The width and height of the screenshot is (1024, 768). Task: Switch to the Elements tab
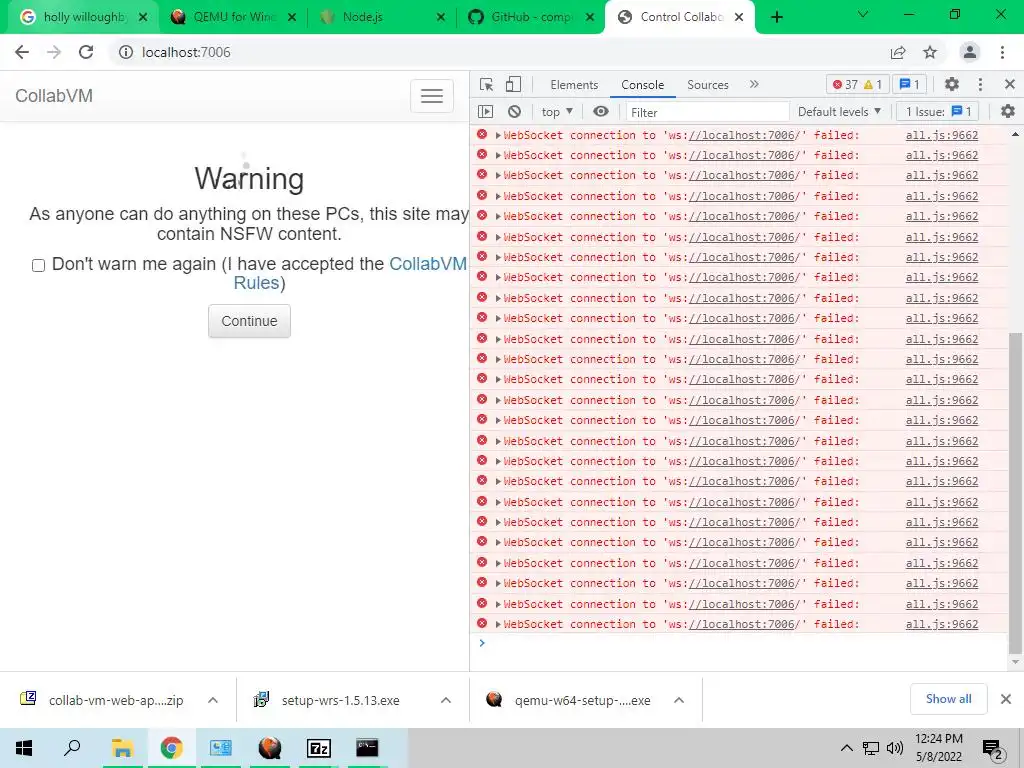574,85
